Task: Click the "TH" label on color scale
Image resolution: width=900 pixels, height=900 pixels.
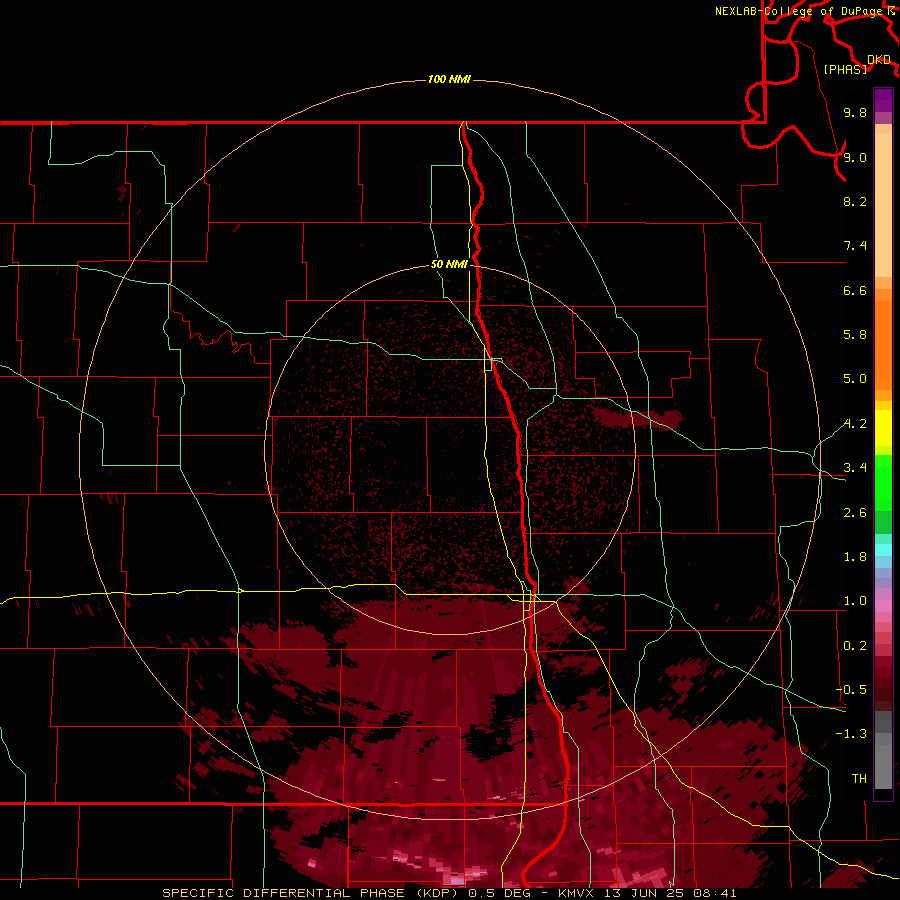Action: pos(859,779)
